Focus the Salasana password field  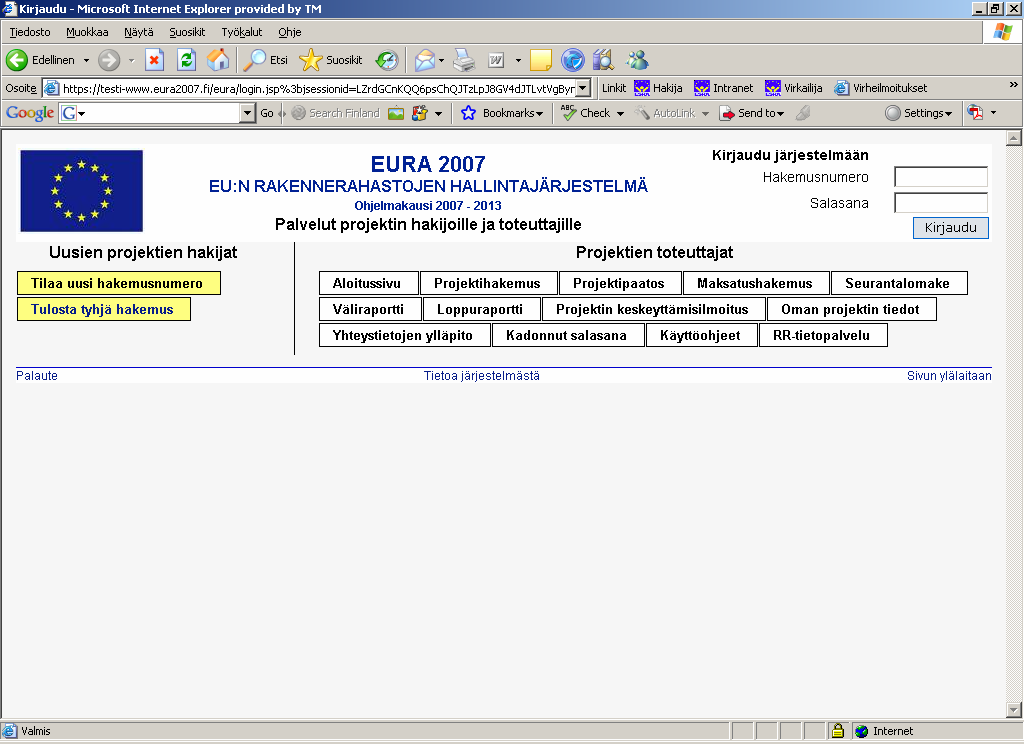940,202
